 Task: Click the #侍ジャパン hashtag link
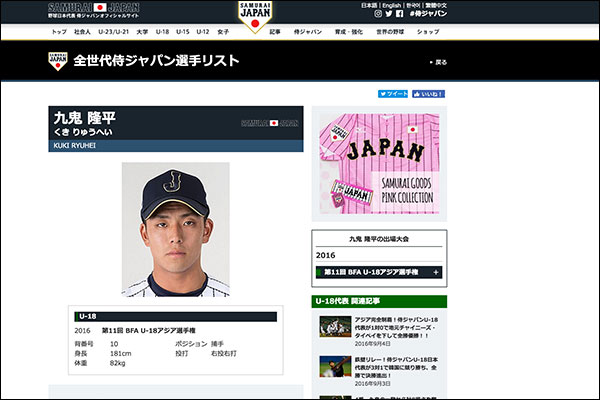point(428,14)
